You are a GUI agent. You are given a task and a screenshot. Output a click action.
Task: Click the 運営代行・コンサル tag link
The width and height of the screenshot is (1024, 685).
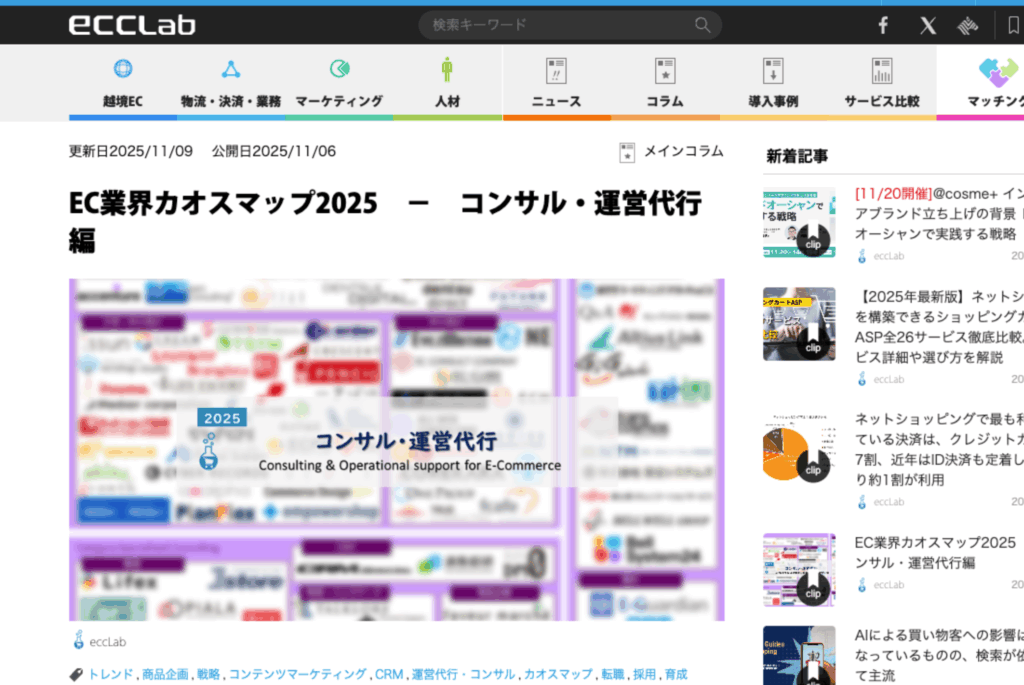[463, 675]
